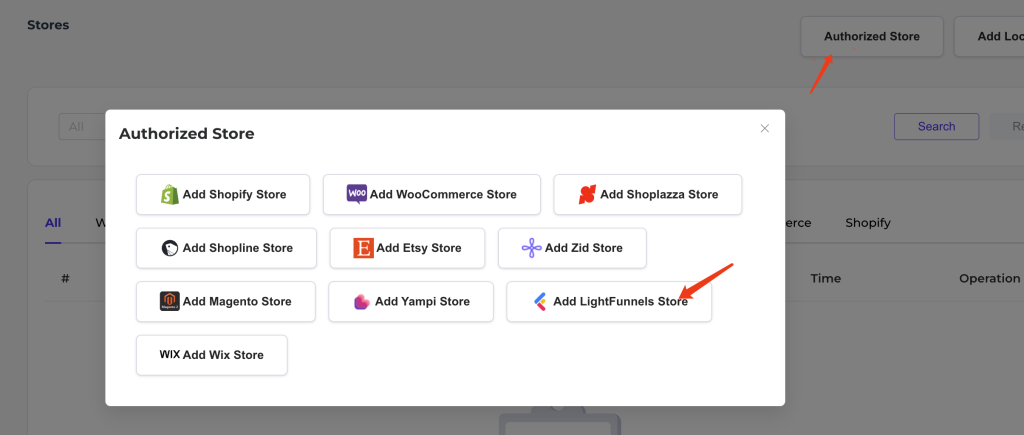
Task: Open the Authorized Store button
Action: tap(871, 37)
